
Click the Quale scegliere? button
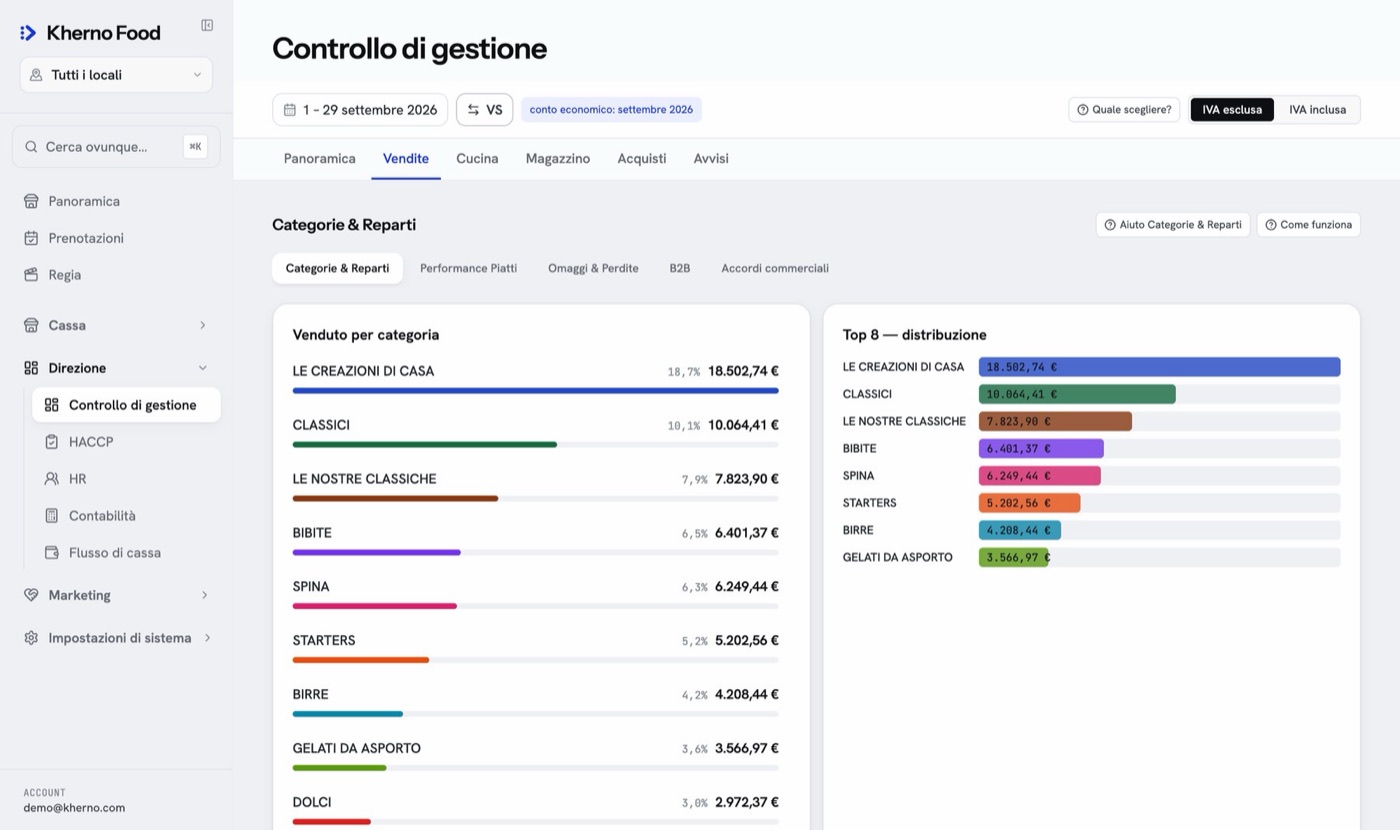1124,110
